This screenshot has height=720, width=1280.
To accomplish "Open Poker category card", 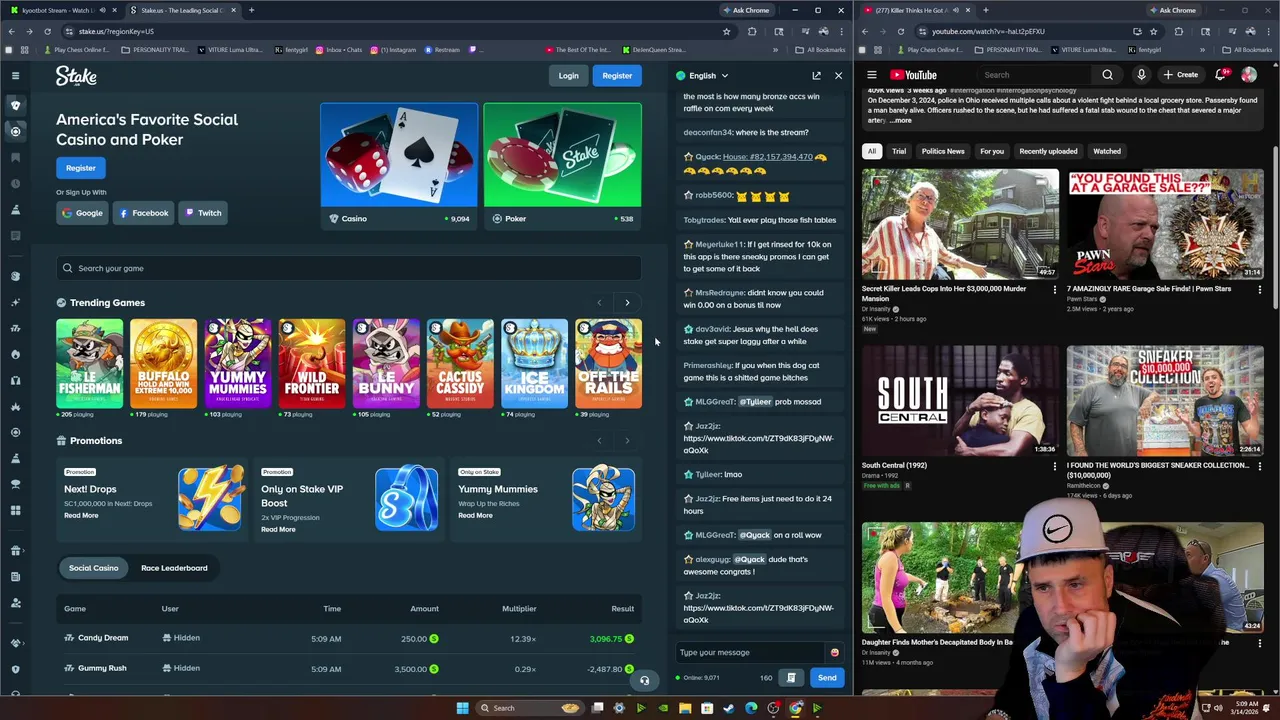I will click(x=562, y=166).
